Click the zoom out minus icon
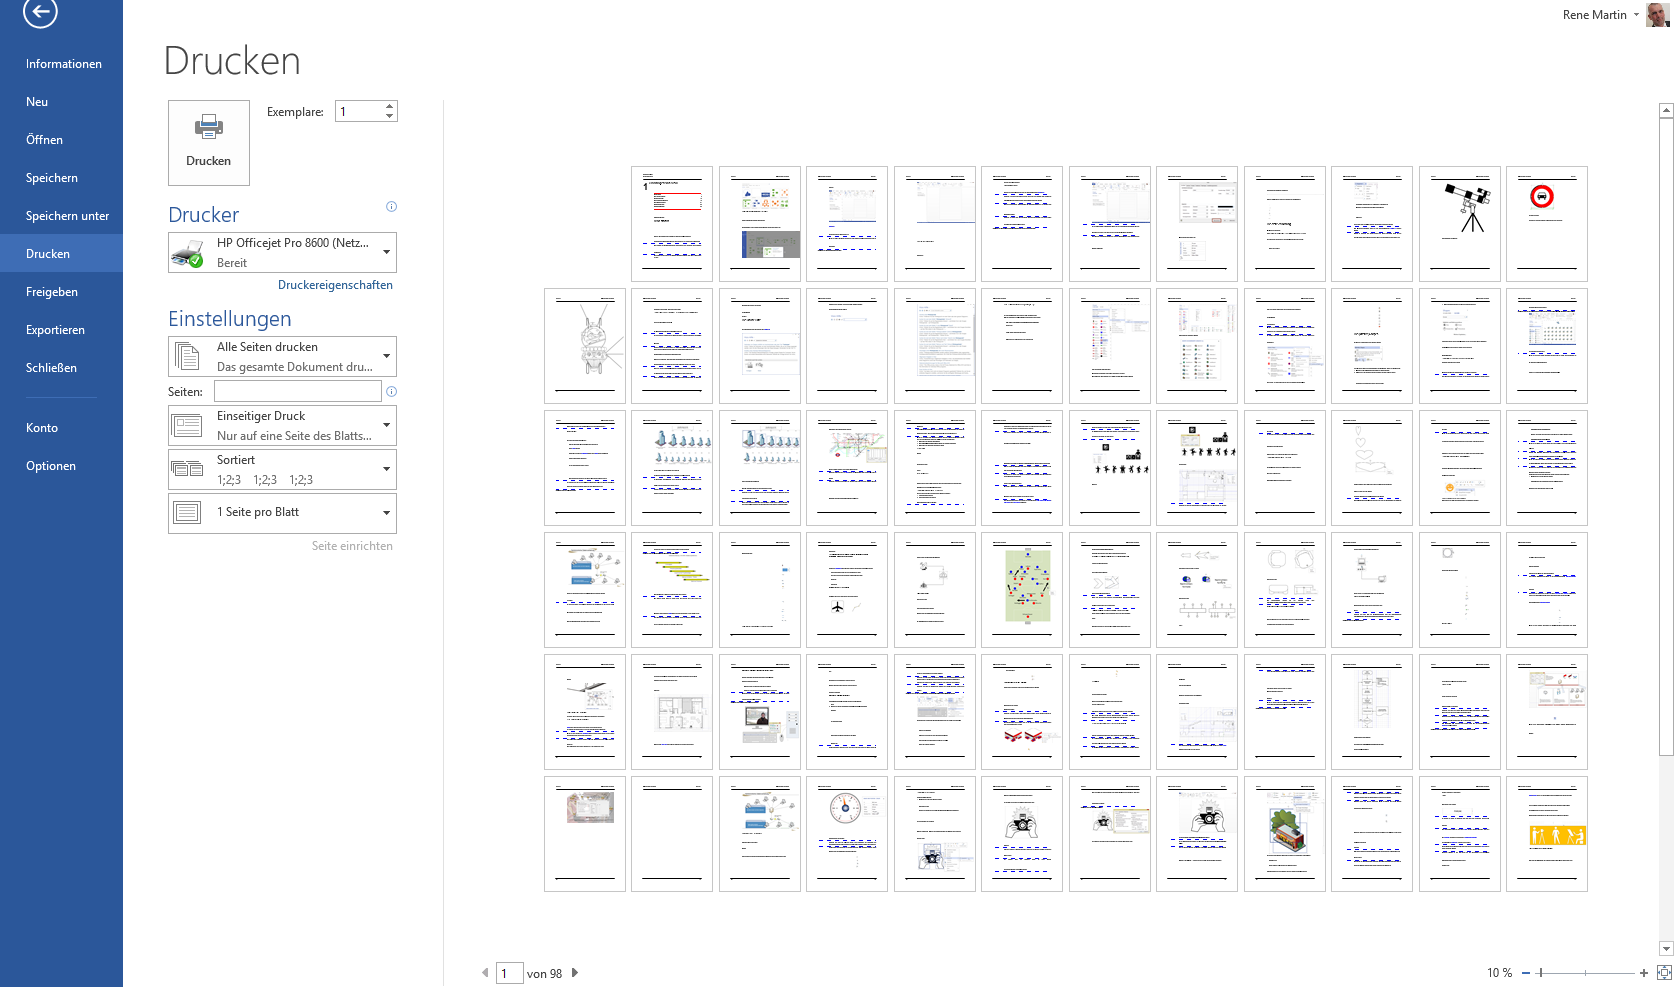 click(1526, 973)
